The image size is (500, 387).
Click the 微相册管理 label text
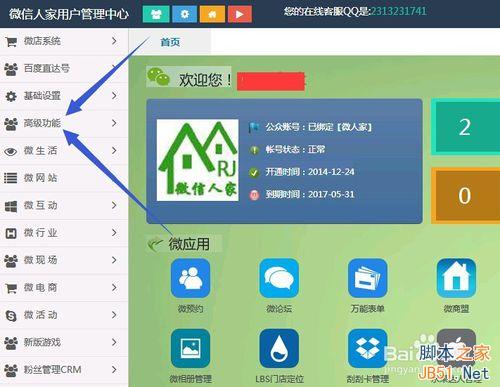tap(190, 379)
